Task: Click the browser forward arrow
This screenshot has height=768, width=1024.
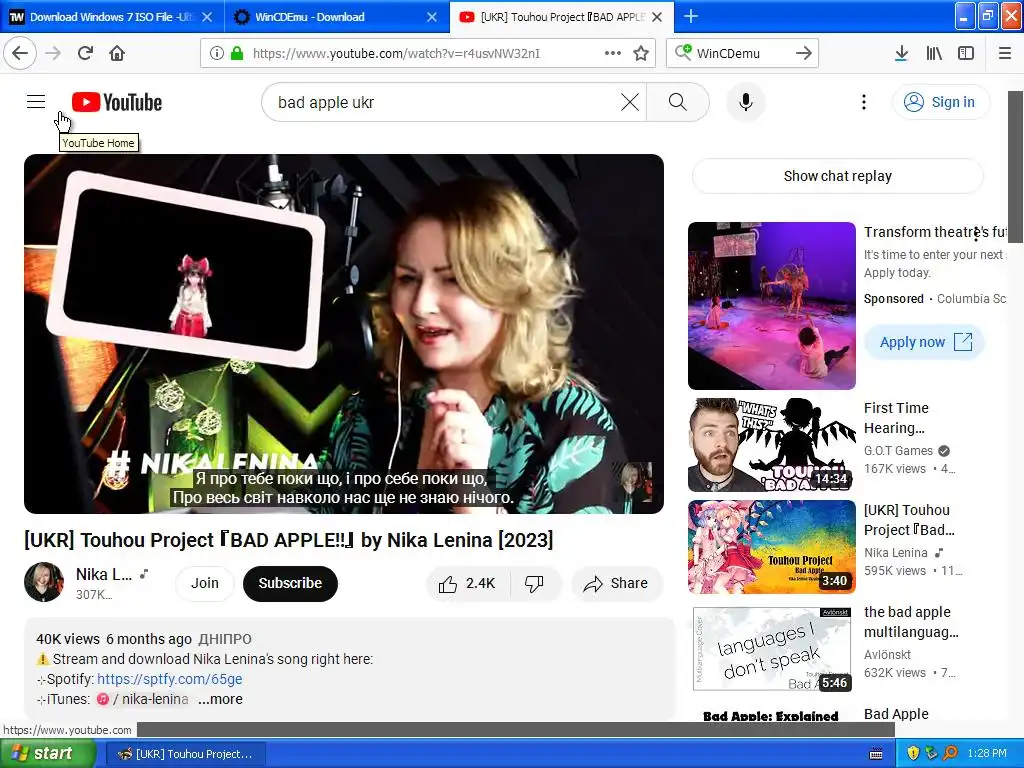Action: tap(54, 53)
